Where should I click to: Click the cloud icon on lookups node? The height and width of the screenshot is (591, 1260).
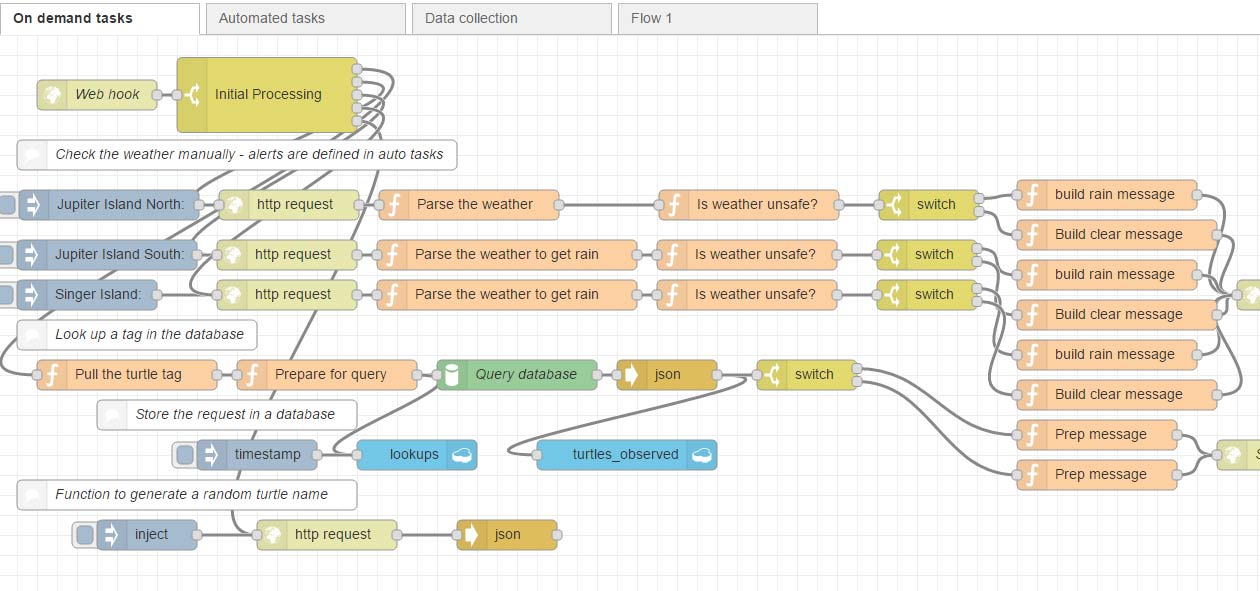[462, 455]
